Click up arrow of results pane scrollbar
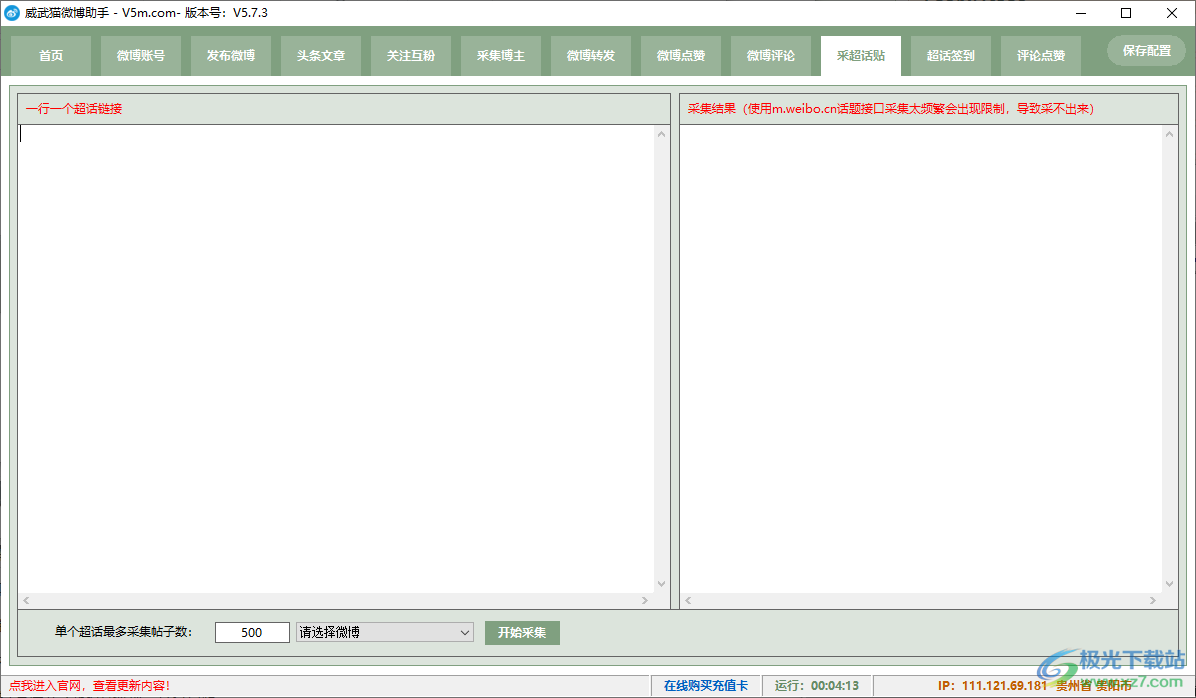Viewport: 1196px width, 698px height. click(x=1169, y=134)
